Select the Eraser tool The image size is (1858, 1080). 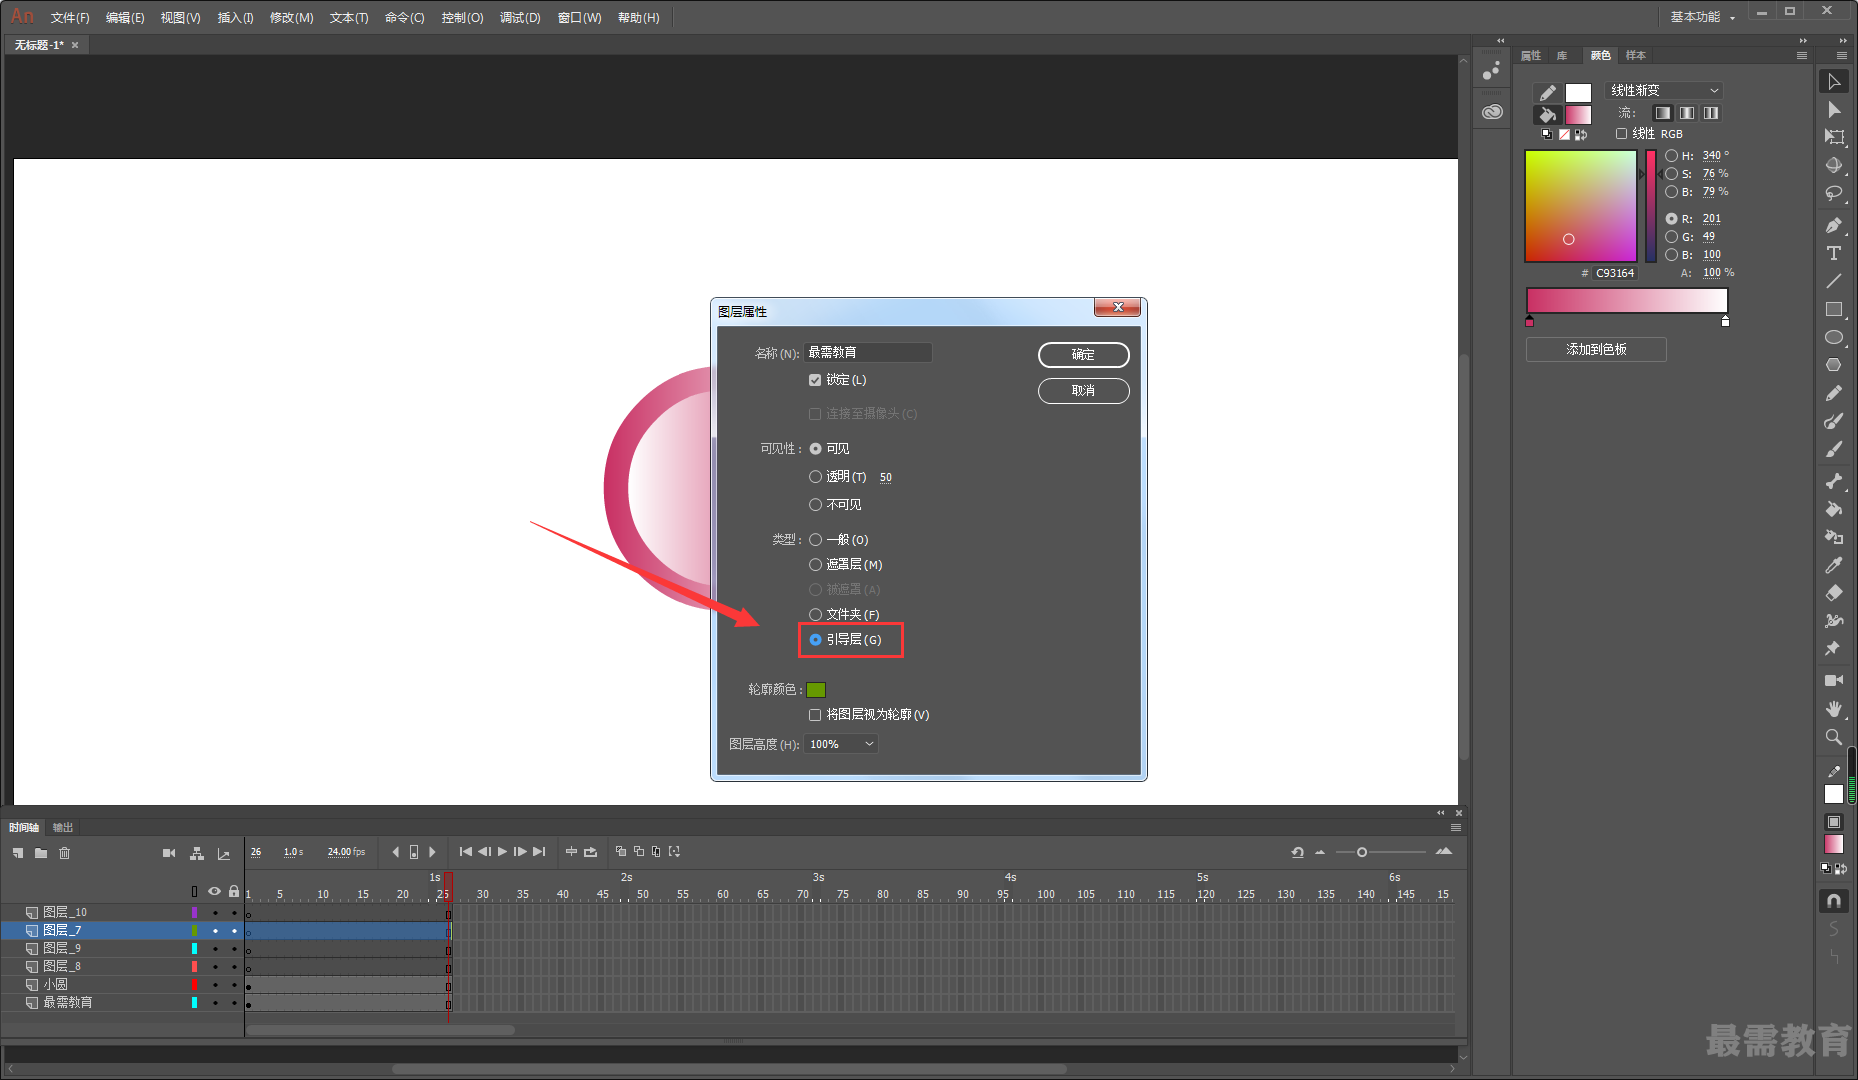(x=1833, y=593)
